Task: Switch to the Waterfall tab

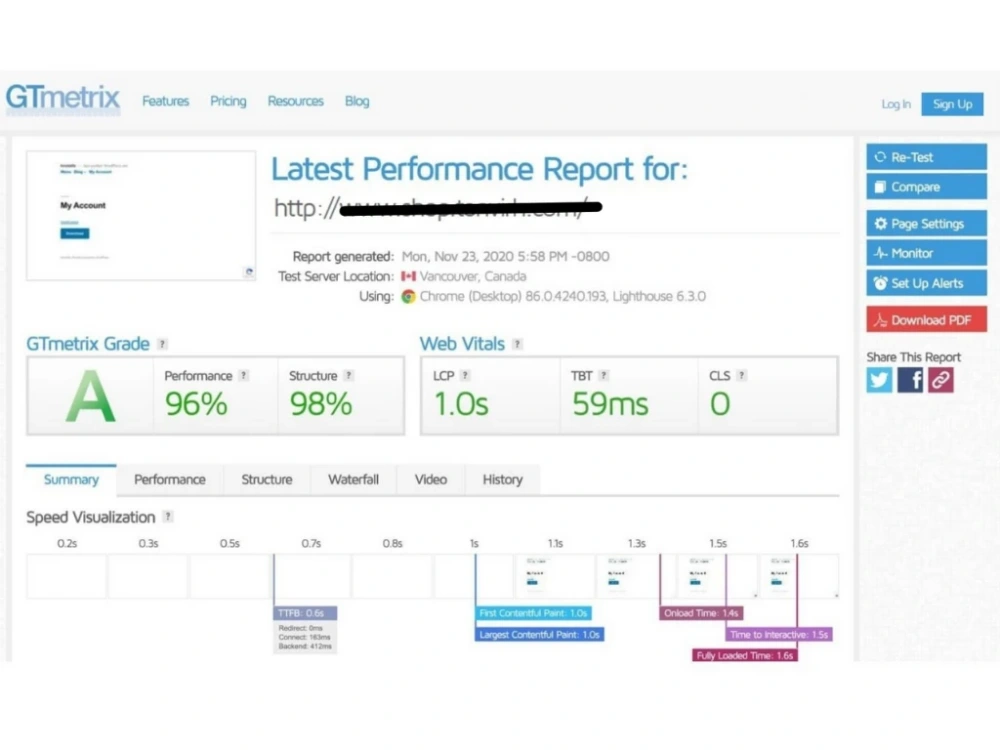Action: click(353, 480)
